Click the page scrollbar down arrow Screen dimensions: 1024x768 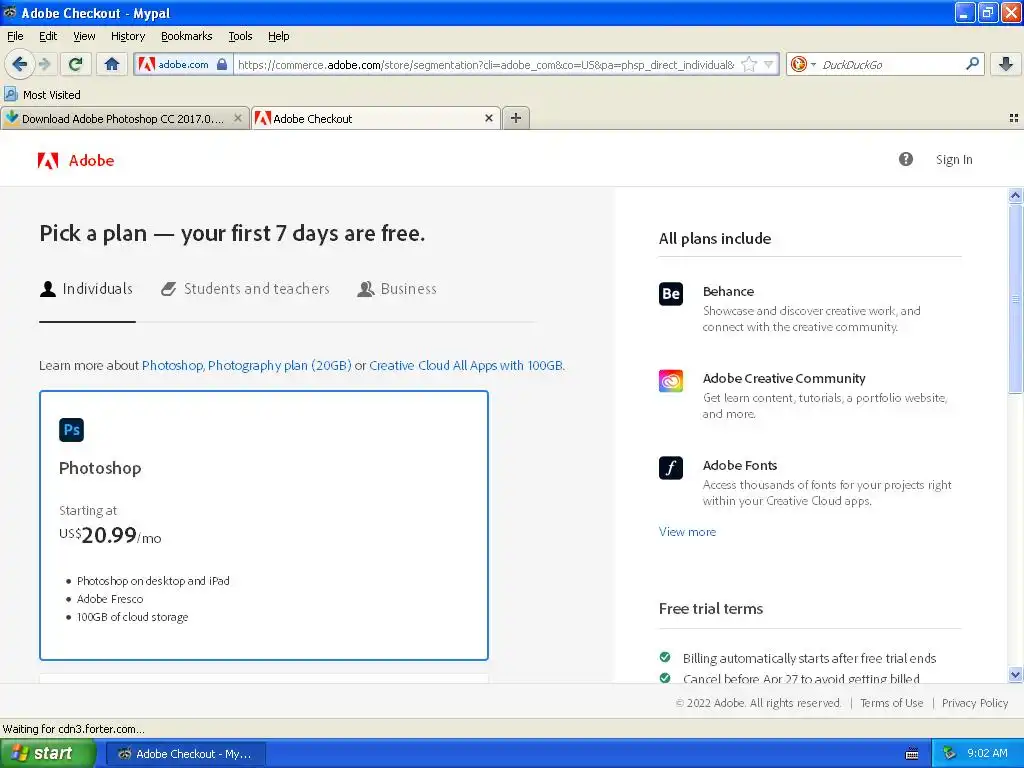tap(1015, 675)
